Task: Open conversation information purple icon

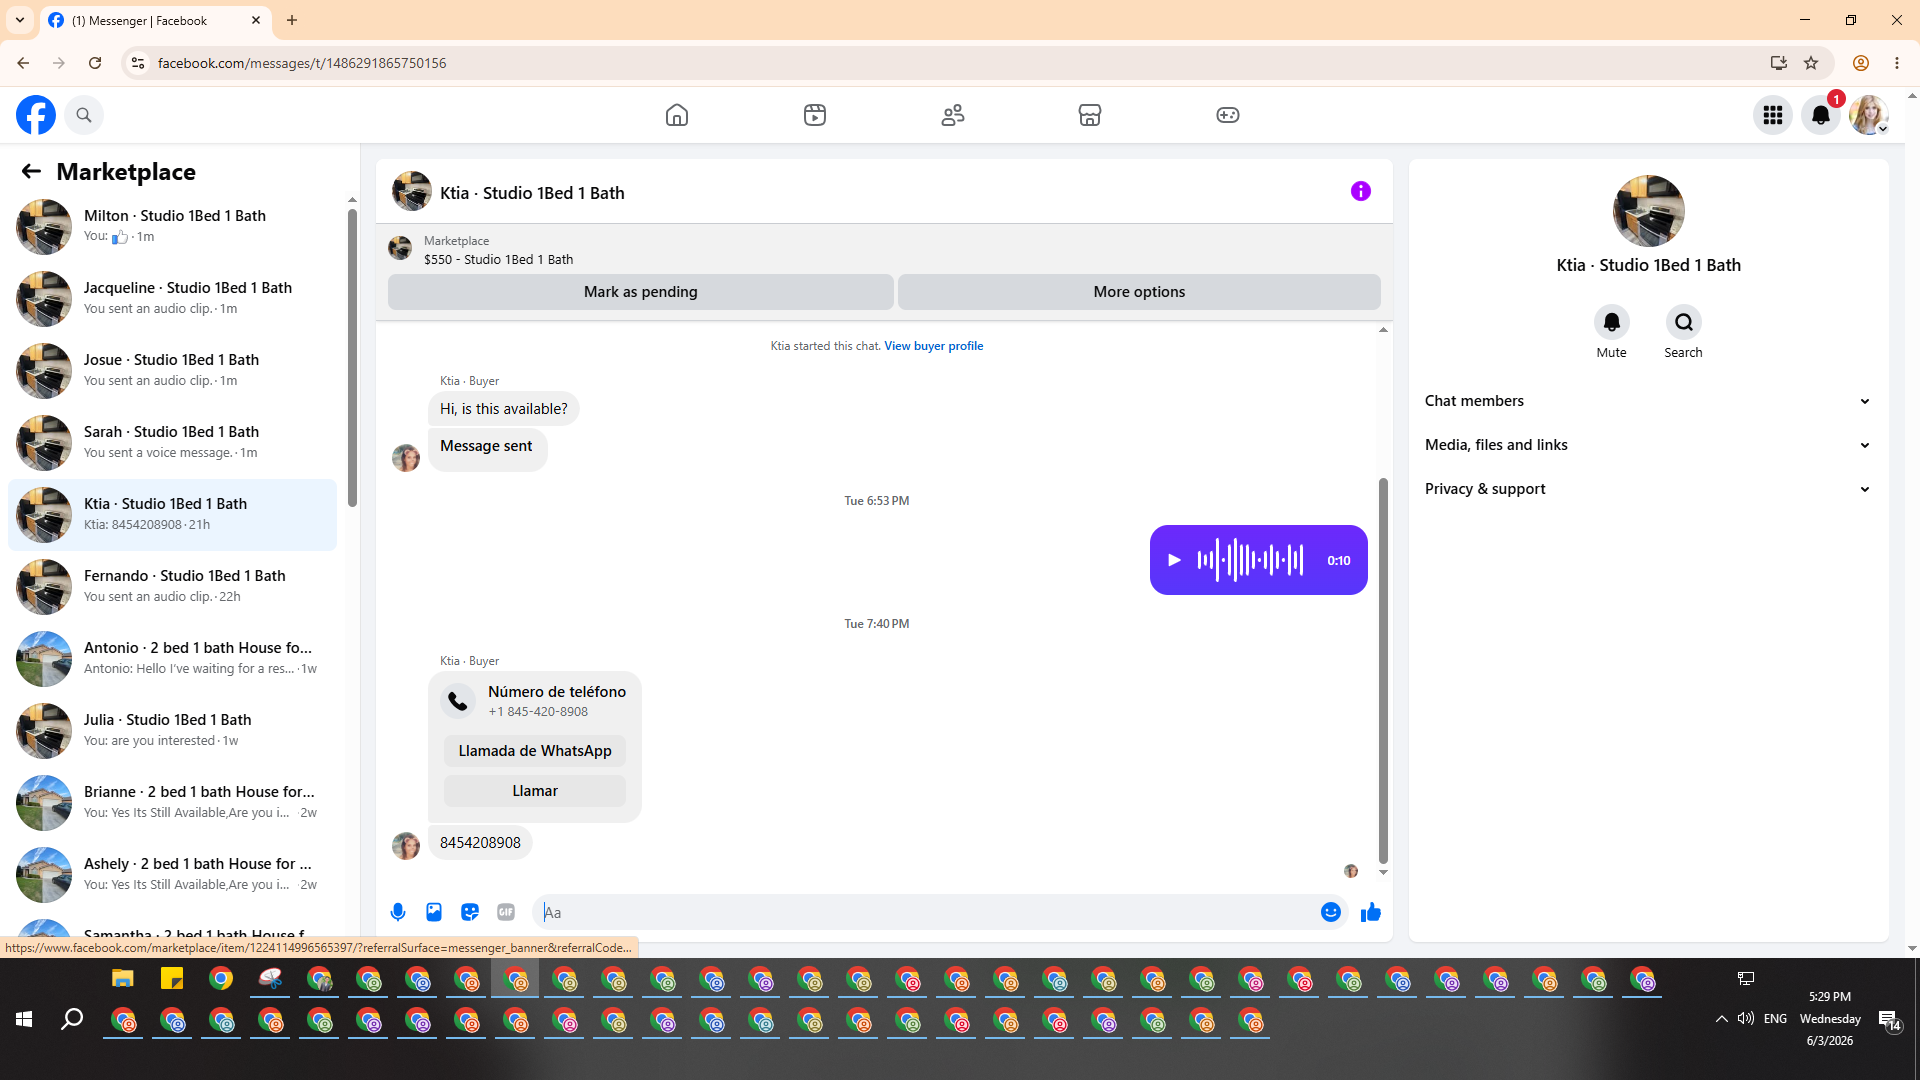Action: [x=1361, y=191]
